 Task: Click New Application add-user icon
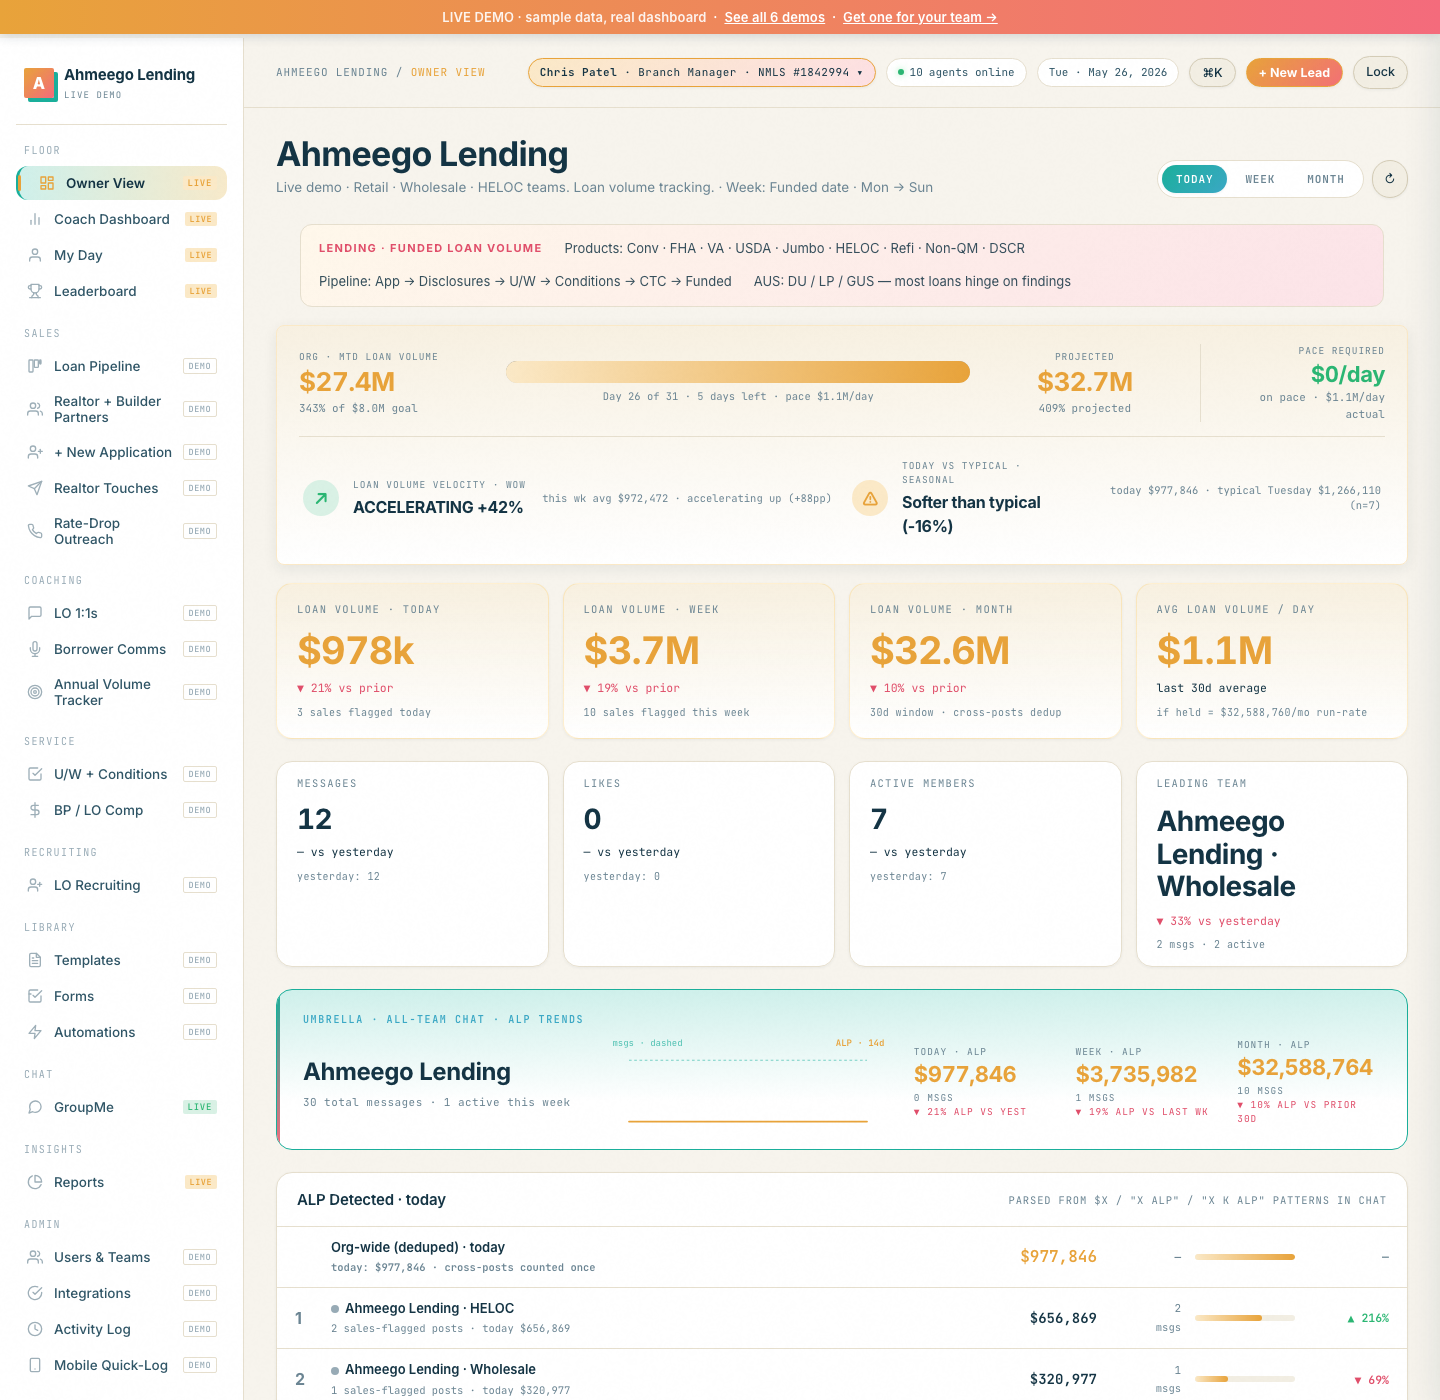point(35,452)
